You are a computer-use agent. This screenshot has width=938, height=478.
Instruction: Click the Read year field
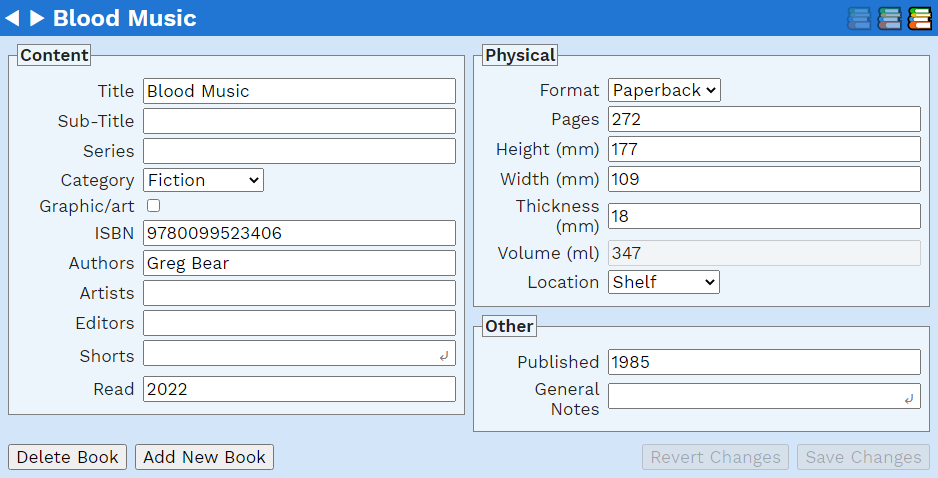299,389
